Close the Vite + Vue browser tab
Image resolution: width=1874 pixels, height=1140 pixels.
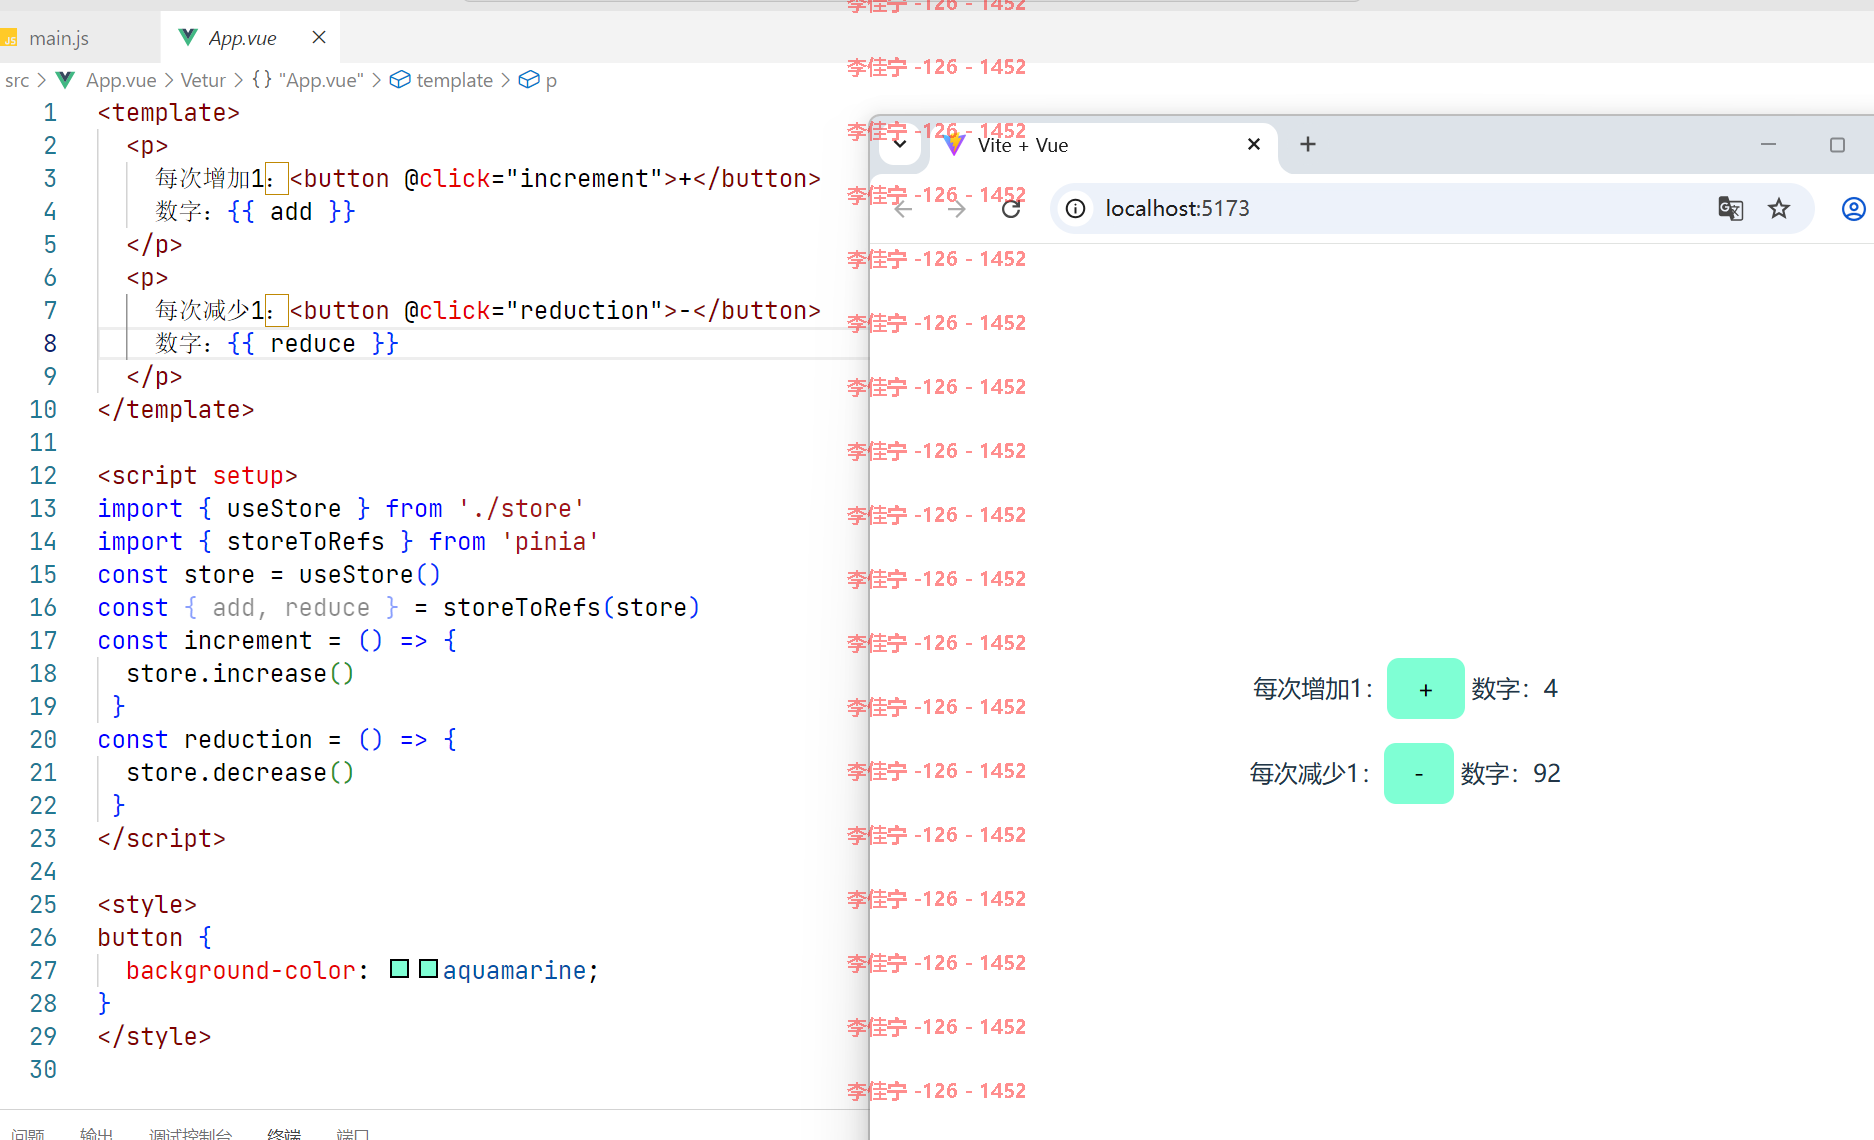coord(1253,144)
